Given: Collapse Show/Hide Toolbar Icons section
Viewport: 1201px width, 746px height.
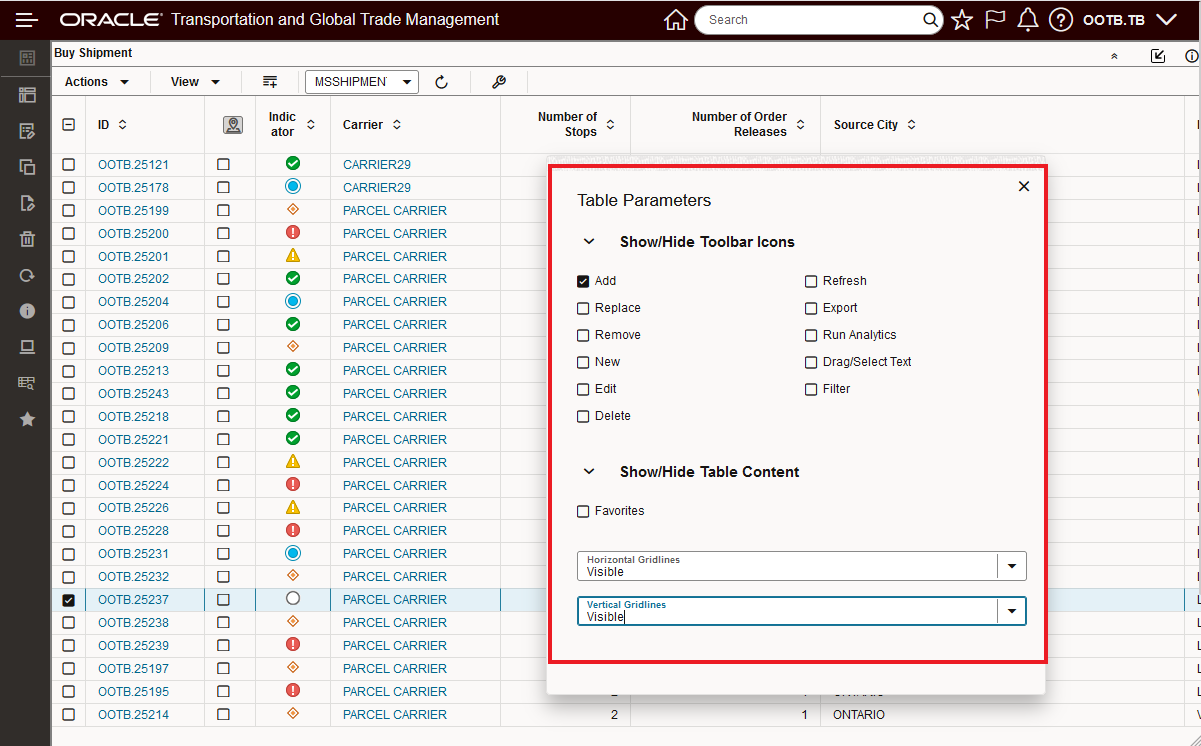Looking at the screenshot, I should 589,242.
